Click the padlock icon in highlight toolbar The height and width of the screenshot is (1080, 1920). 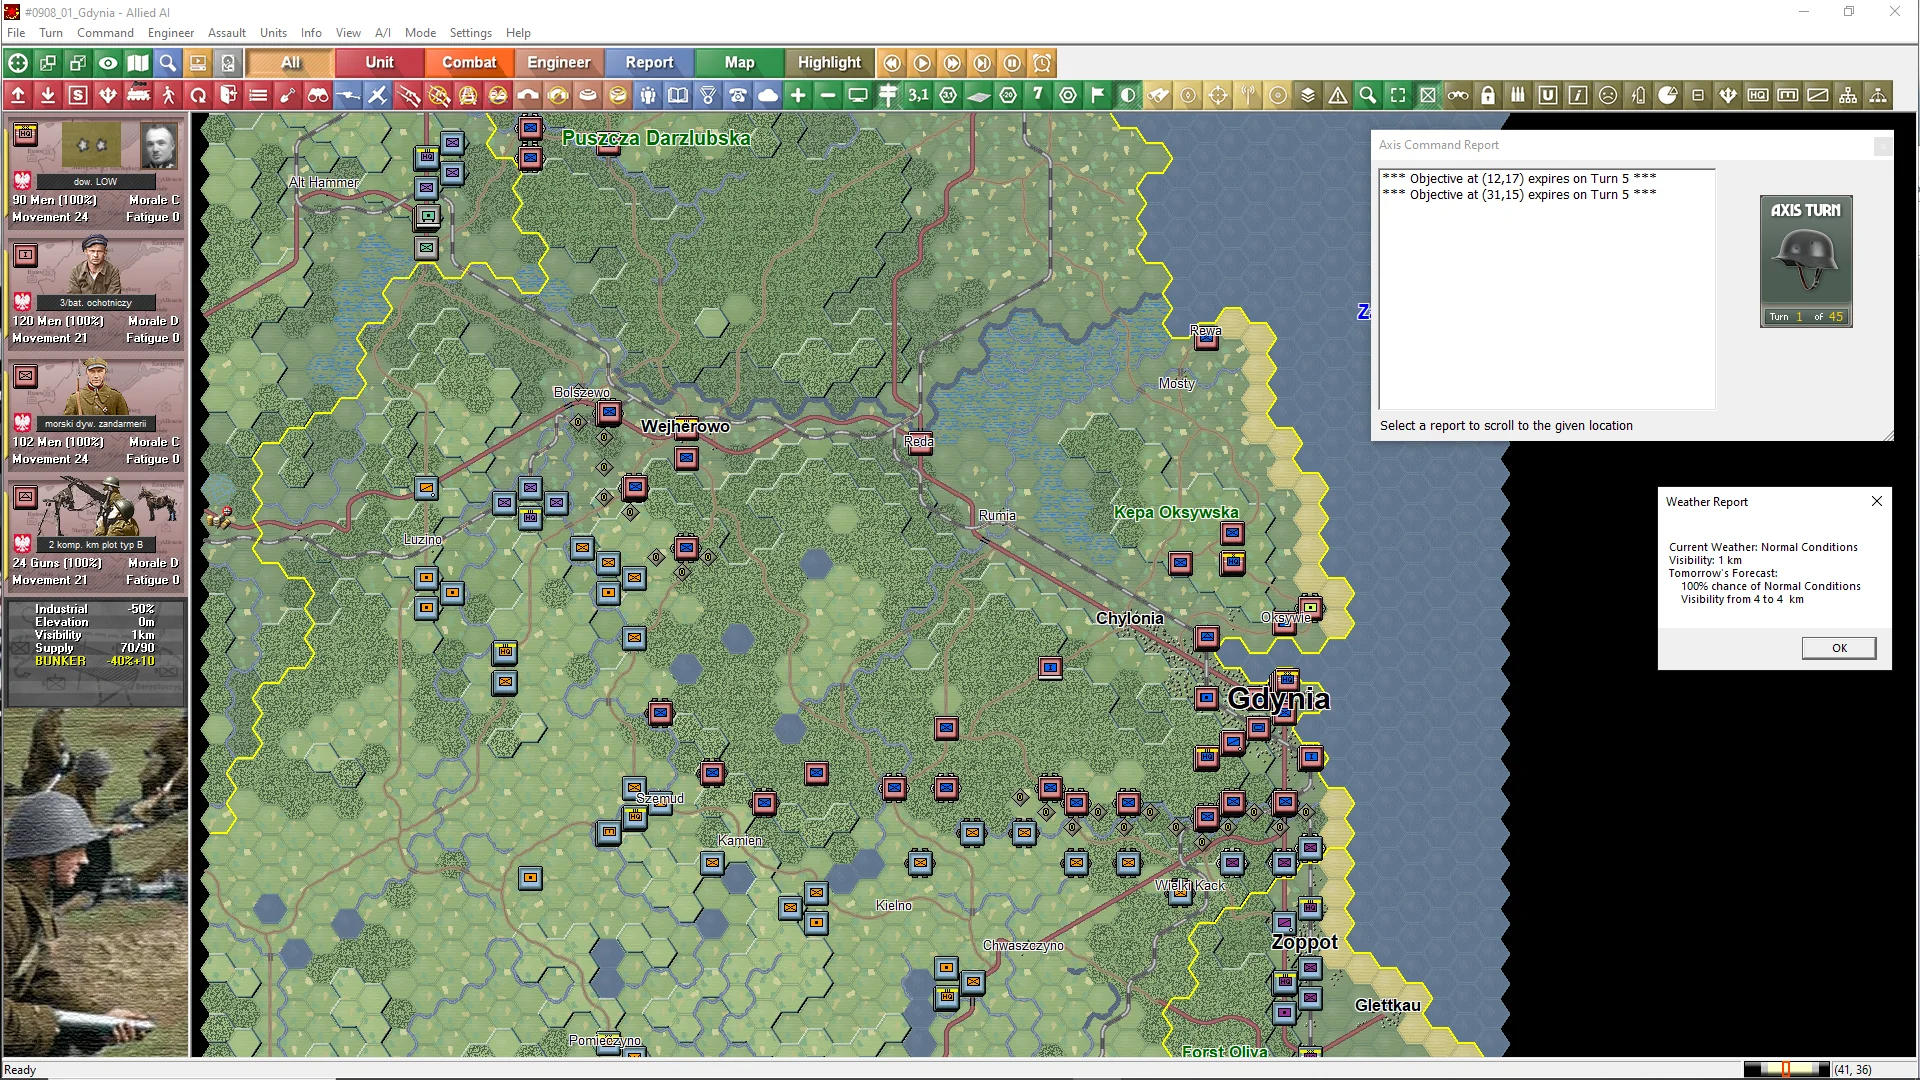[1488, 96]
